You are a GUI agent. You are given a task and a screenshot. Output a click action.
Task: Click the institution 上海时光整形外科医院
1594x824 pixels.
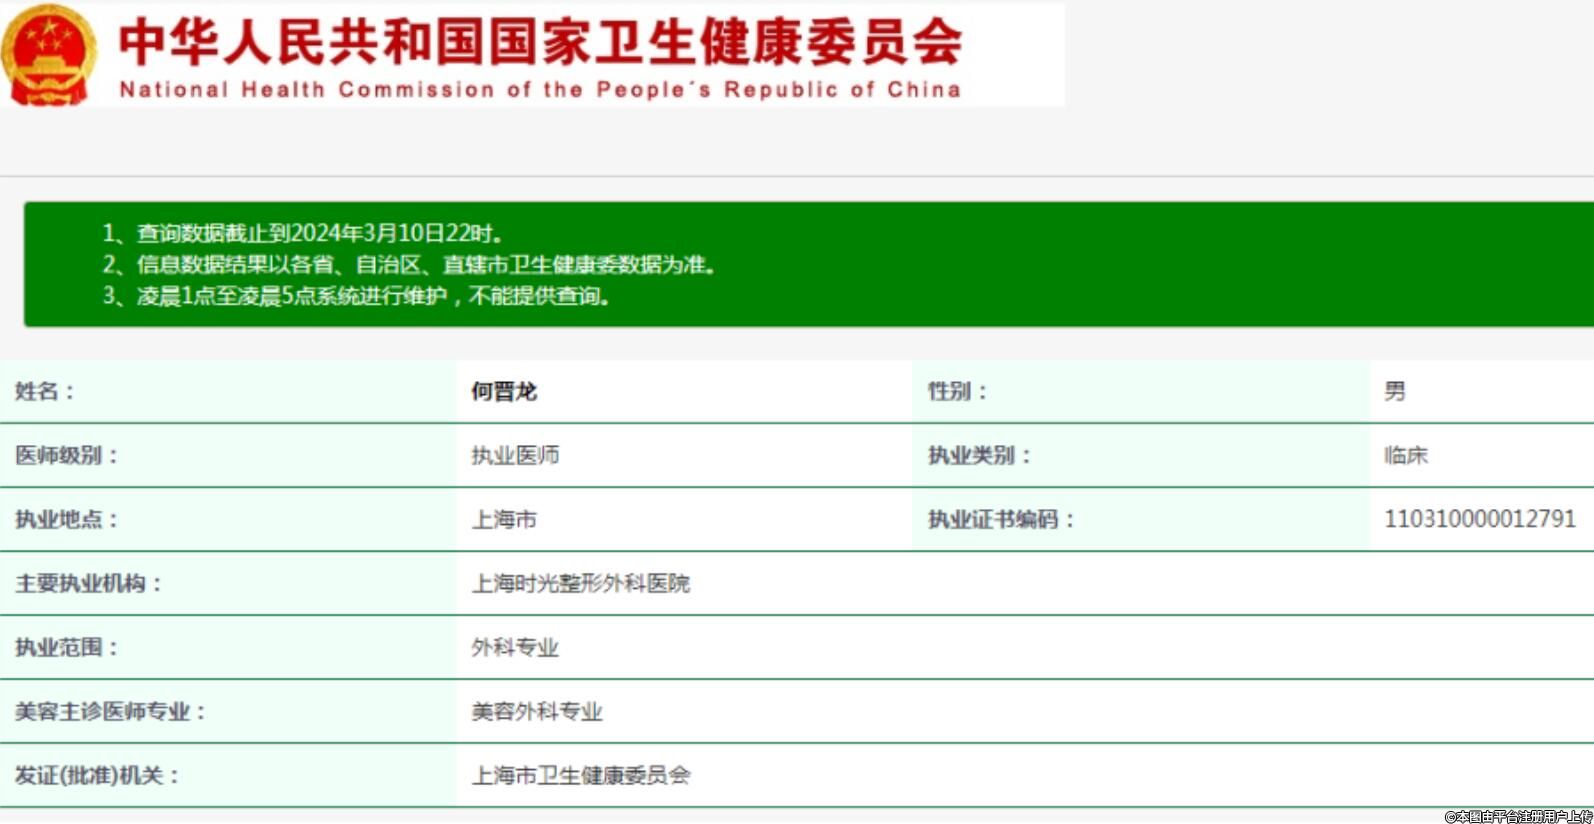tap(581, 583)
